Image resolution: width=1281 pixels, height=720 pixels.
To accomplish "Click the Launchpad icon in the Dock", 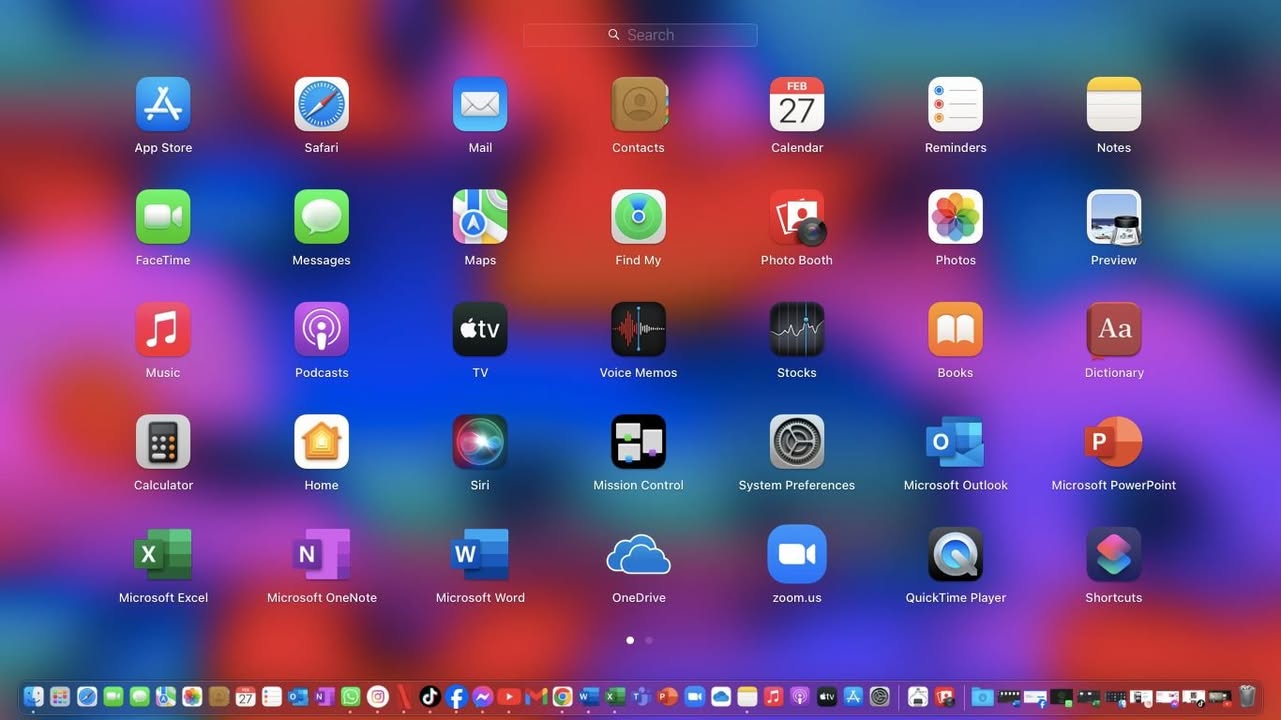I will click(60, 697).
